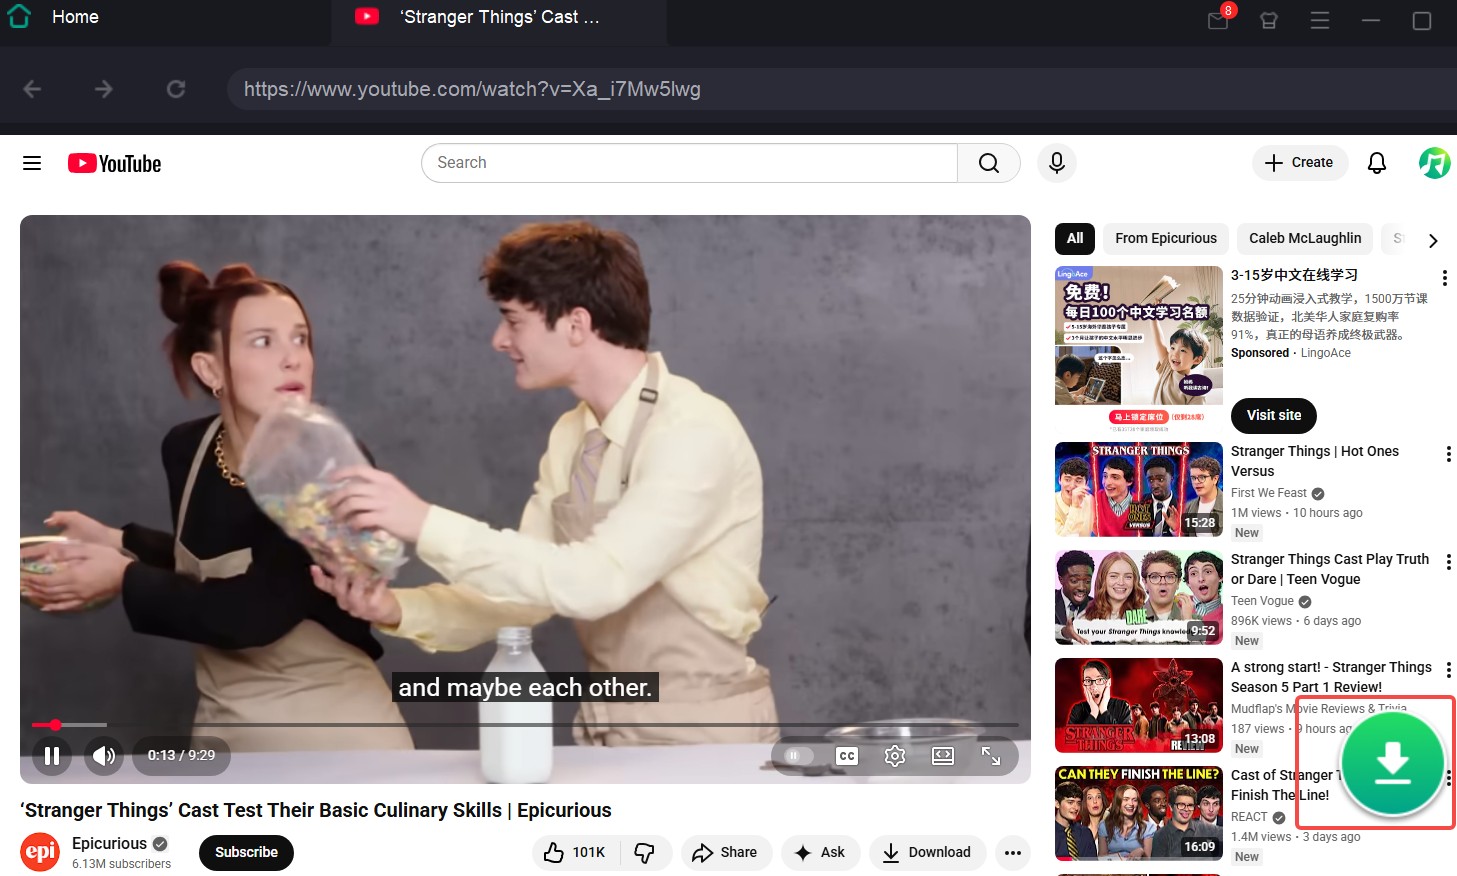Viewport: 1457px width, 876px height.
Task: Select the Caleb McLaughlin filter chip
Action: click(x=1304, y=239)
